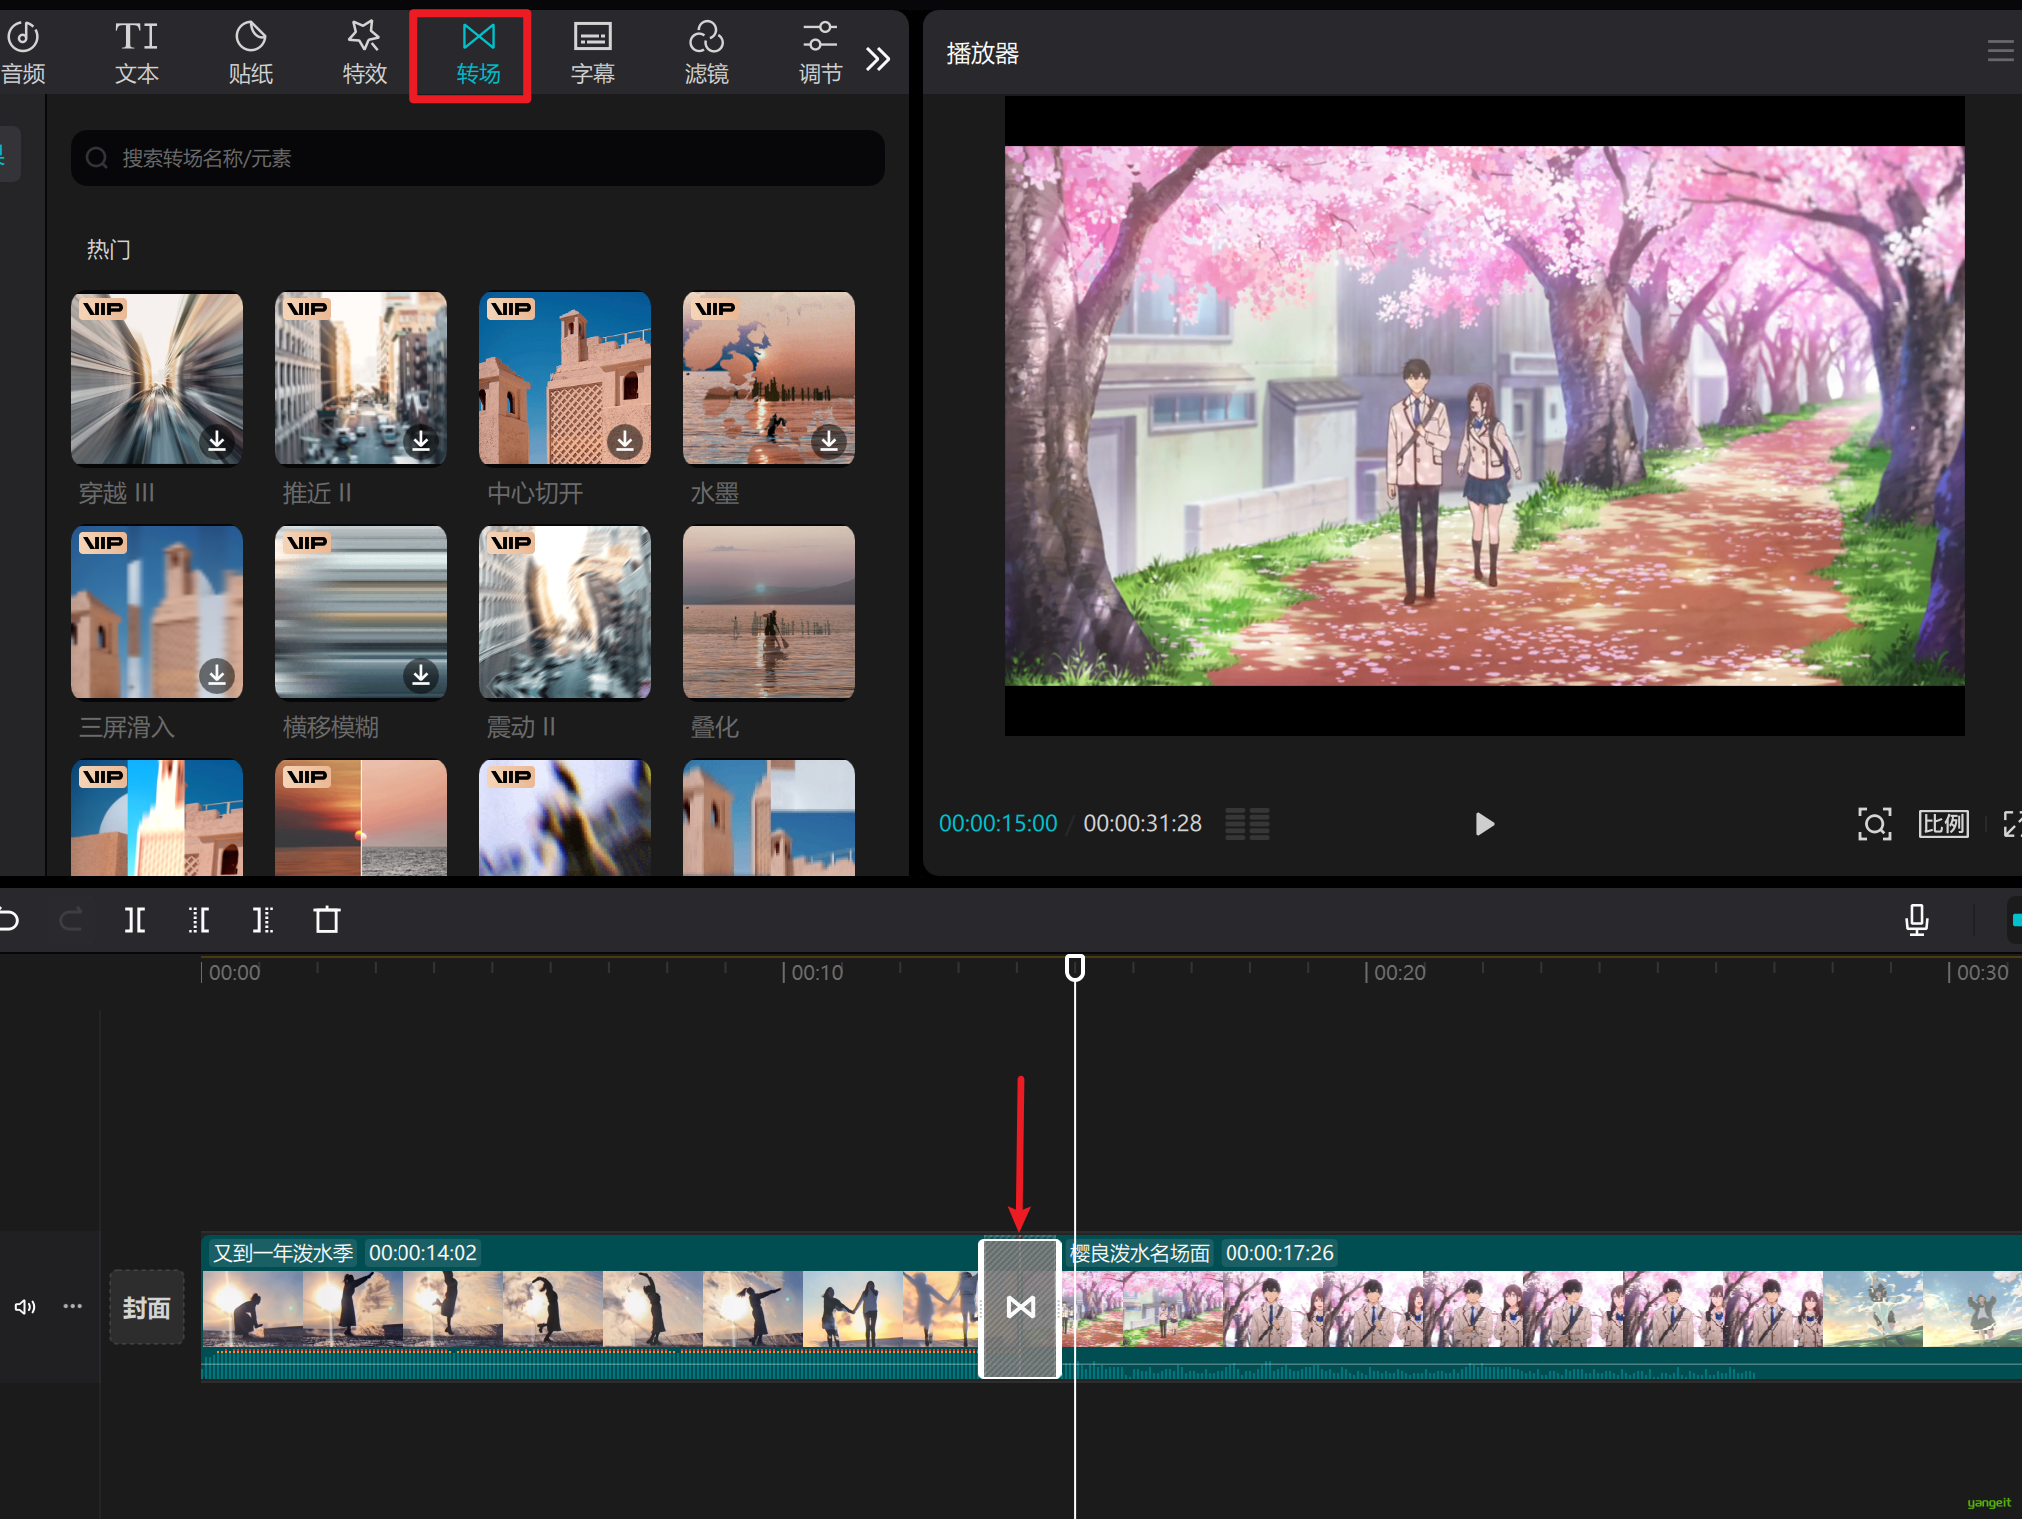This screenshot has height=1519, width=2022.
Task: Enter fullscreen preview mode
Action: click(x=2011, y=824)
